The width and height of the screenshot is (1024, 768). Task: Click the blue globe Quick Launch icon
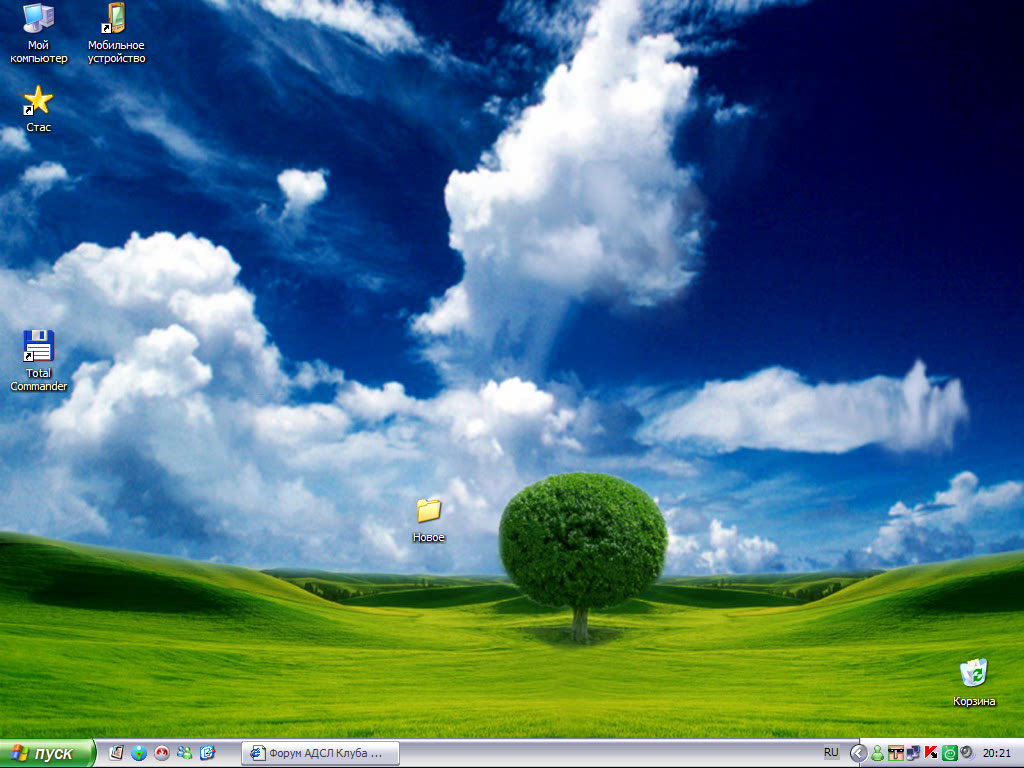(139, 753)
